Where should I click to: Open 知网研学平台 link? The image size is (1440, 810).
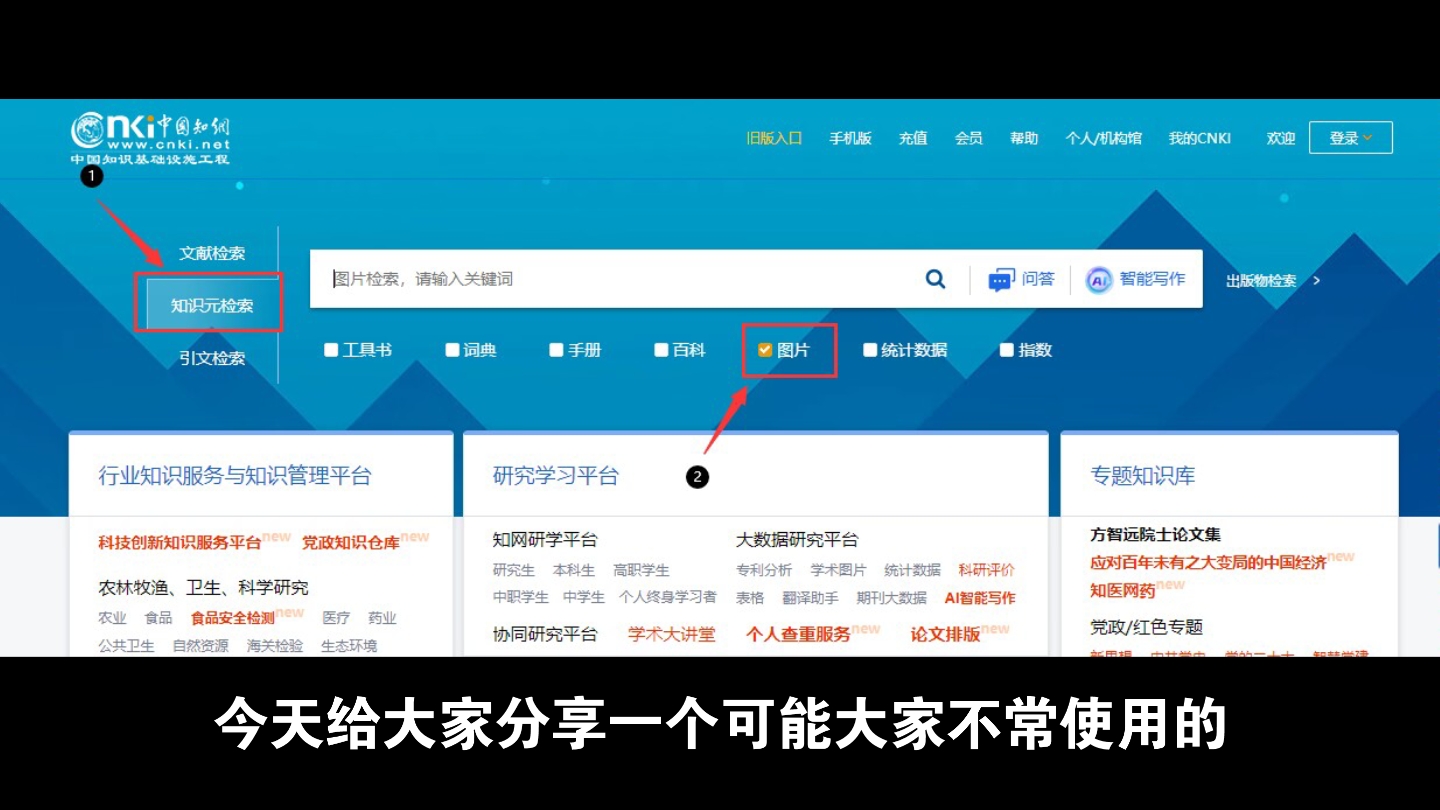[545, 540]
